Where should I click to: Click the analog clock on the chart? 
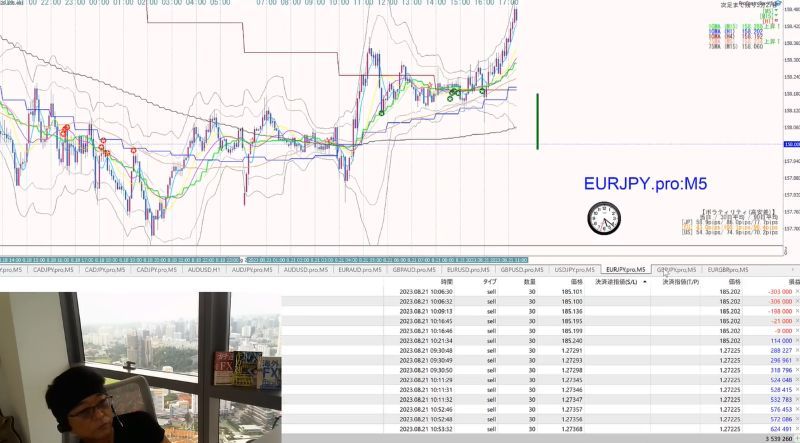pyautogui.click(x=604, y=218)
